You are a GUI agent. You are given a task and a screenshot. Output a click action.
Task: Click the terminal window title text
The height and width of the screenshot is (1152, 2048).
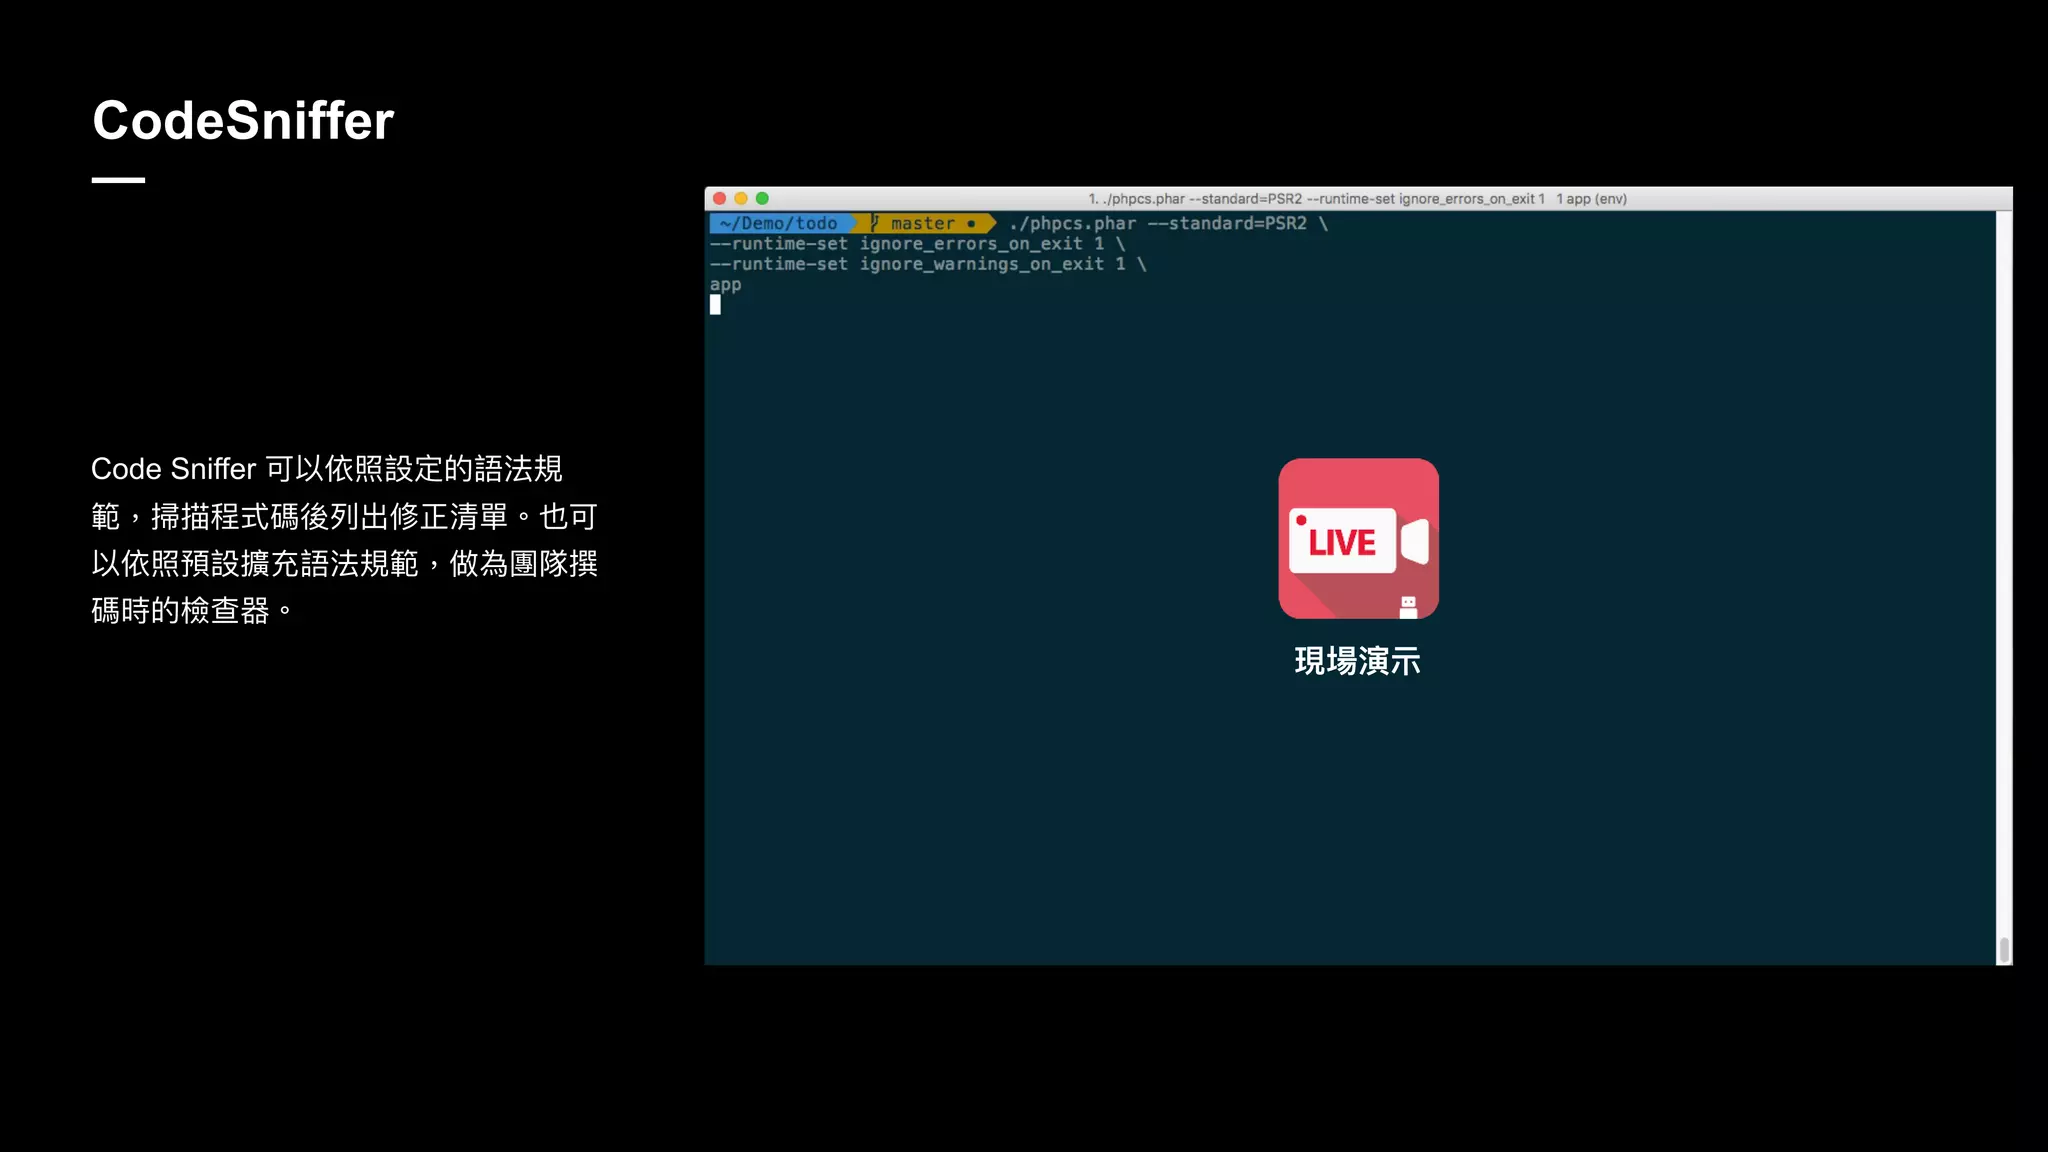(1357, 199)
